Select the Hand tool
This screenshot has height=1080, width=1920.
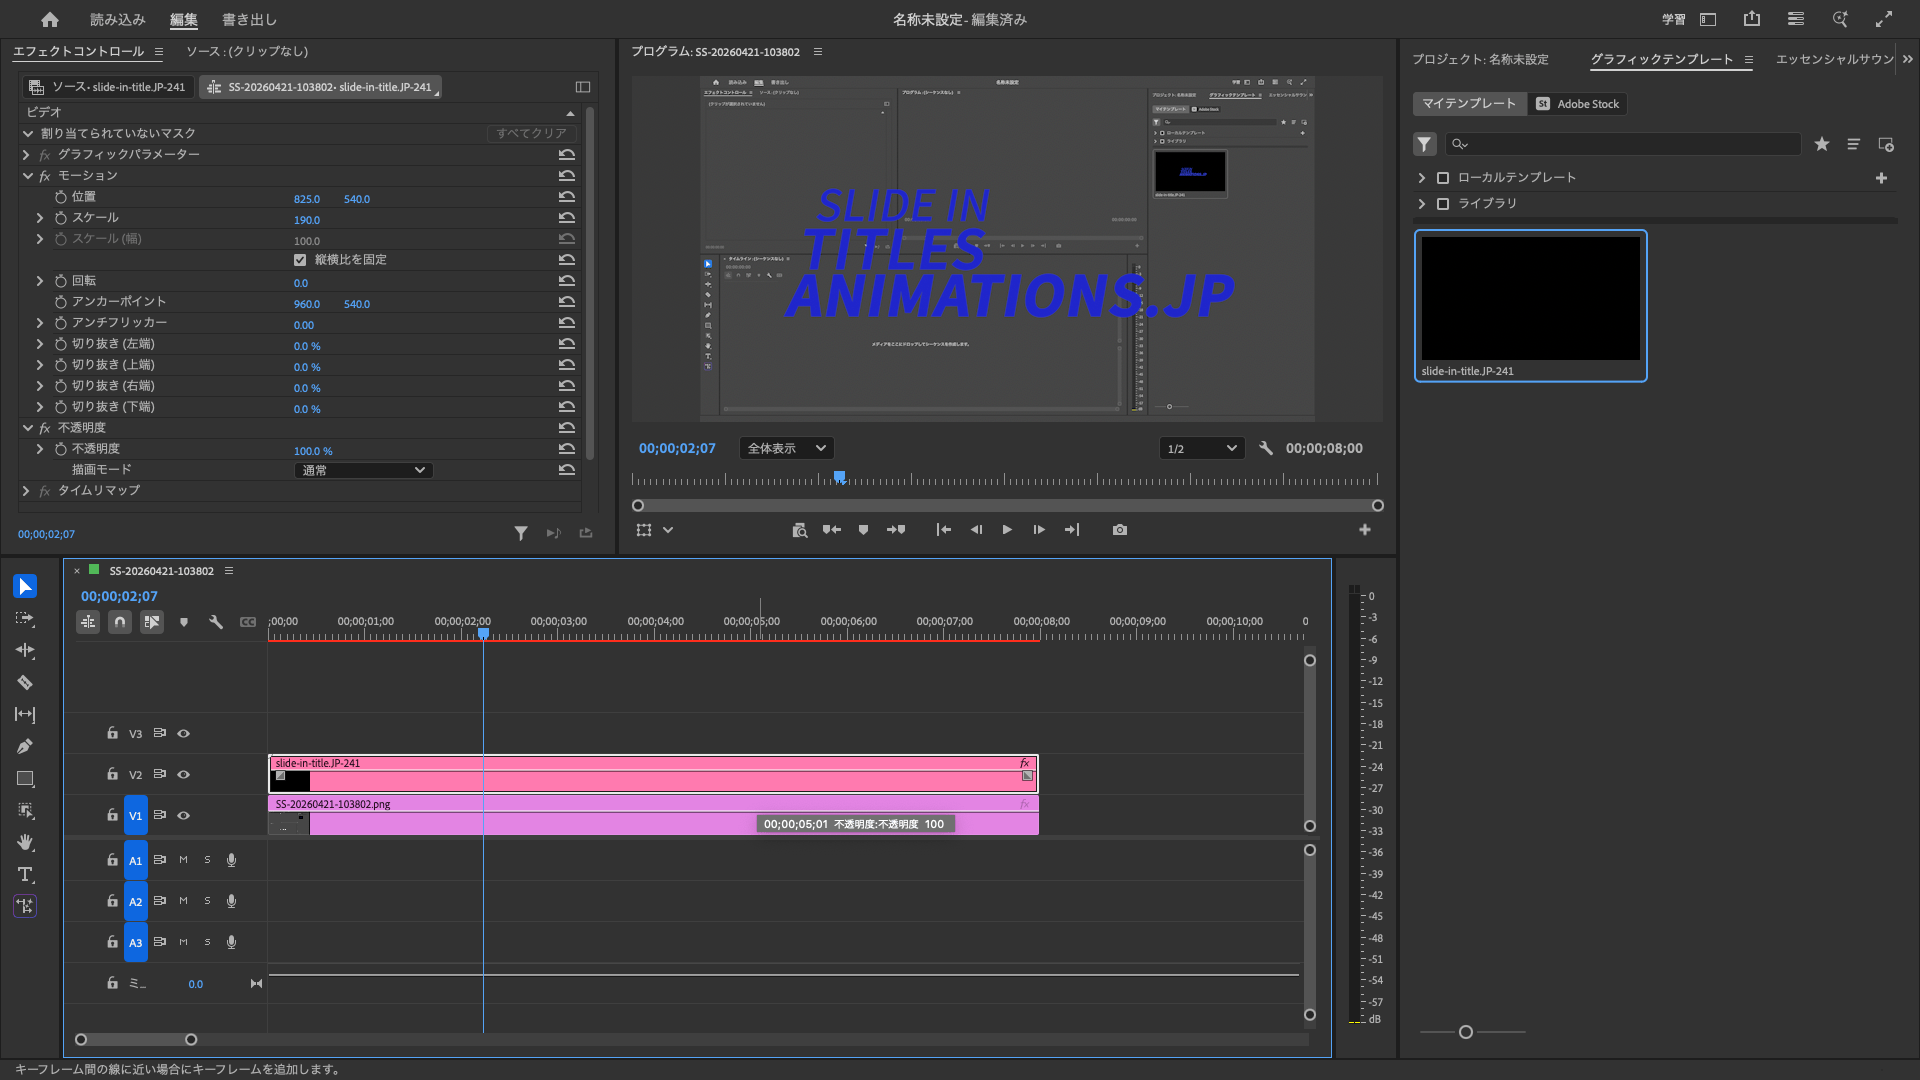(x=25, y=843)
